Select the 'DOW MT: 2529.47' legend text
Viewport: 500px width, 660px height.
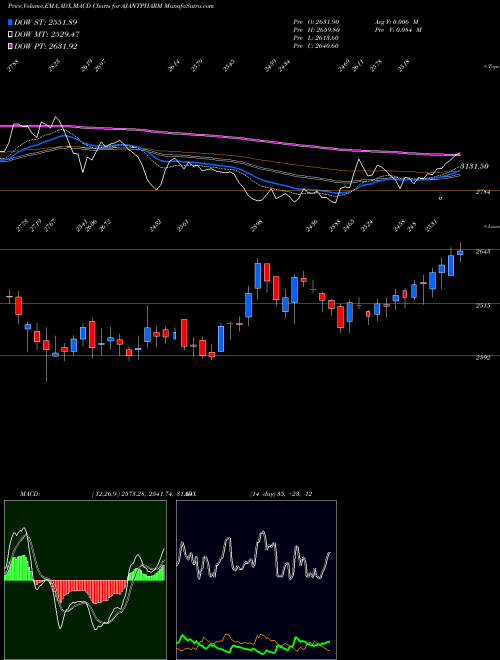tap(47, 34)
